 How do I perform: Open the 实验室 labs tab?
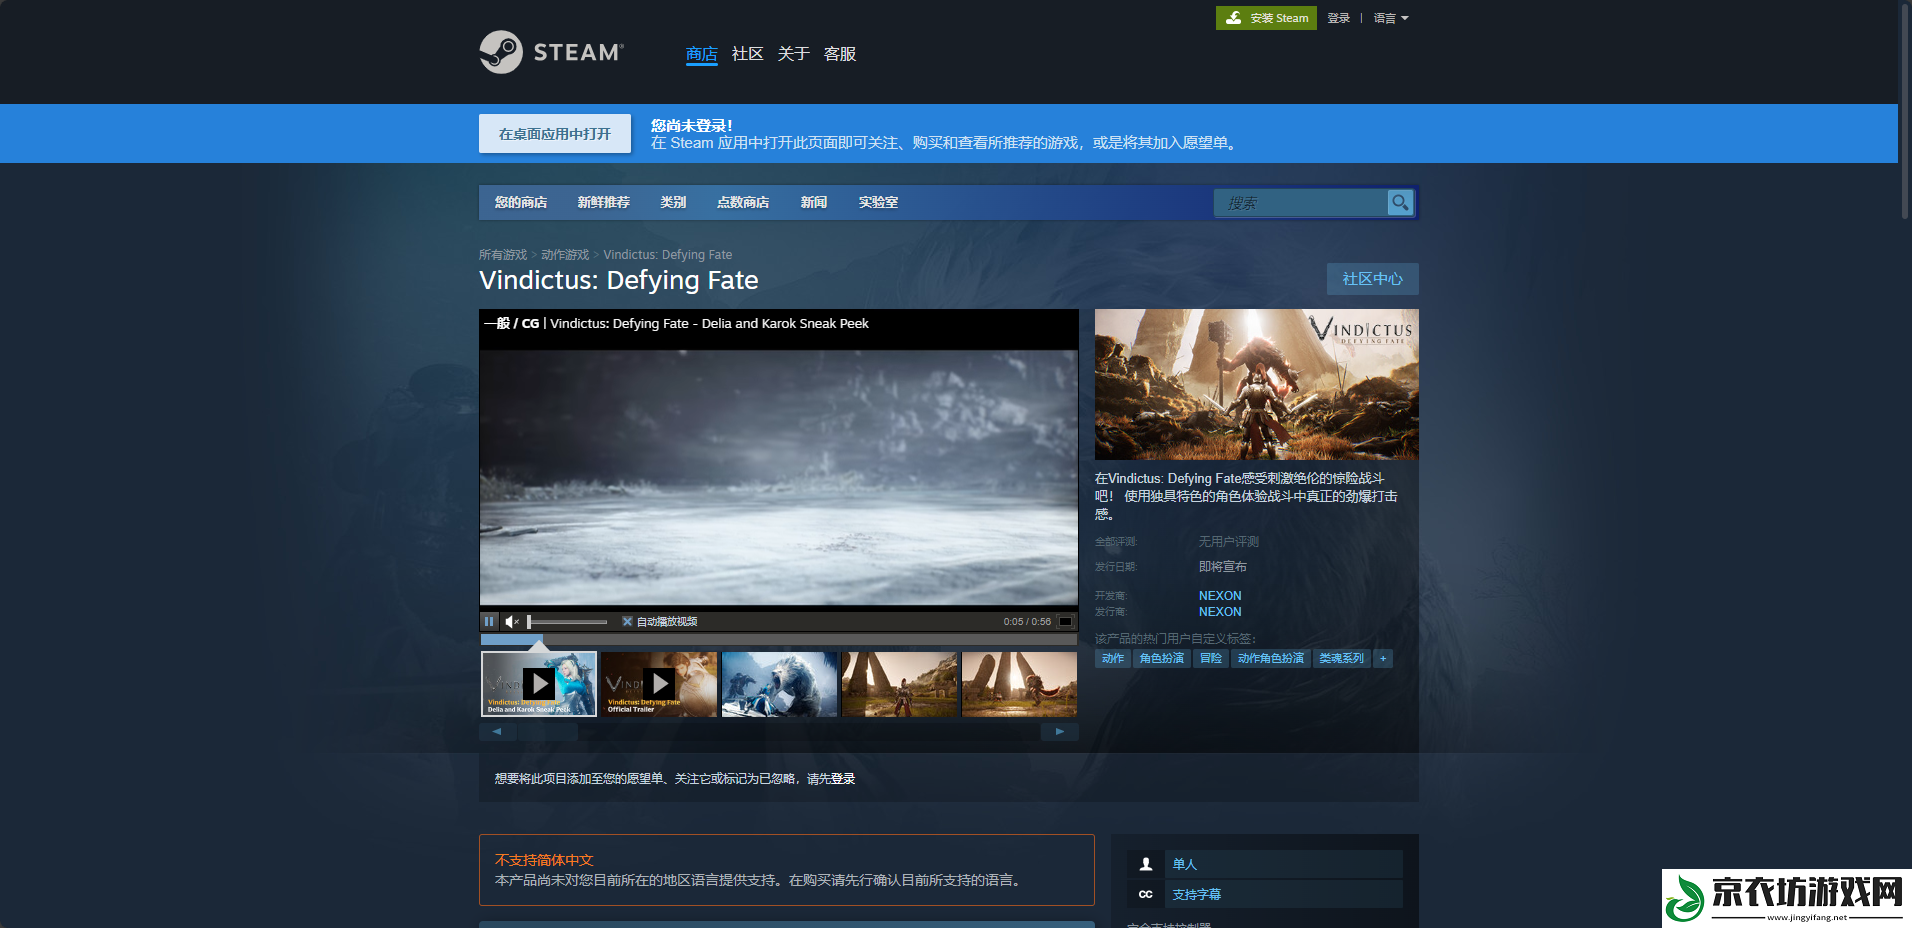878,202
